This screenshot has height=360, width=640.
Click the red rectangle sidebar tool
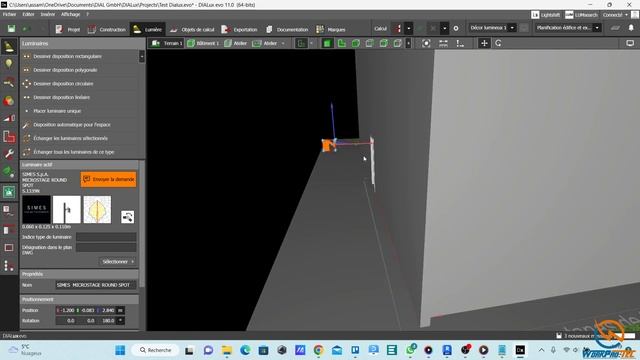[9, 248]
